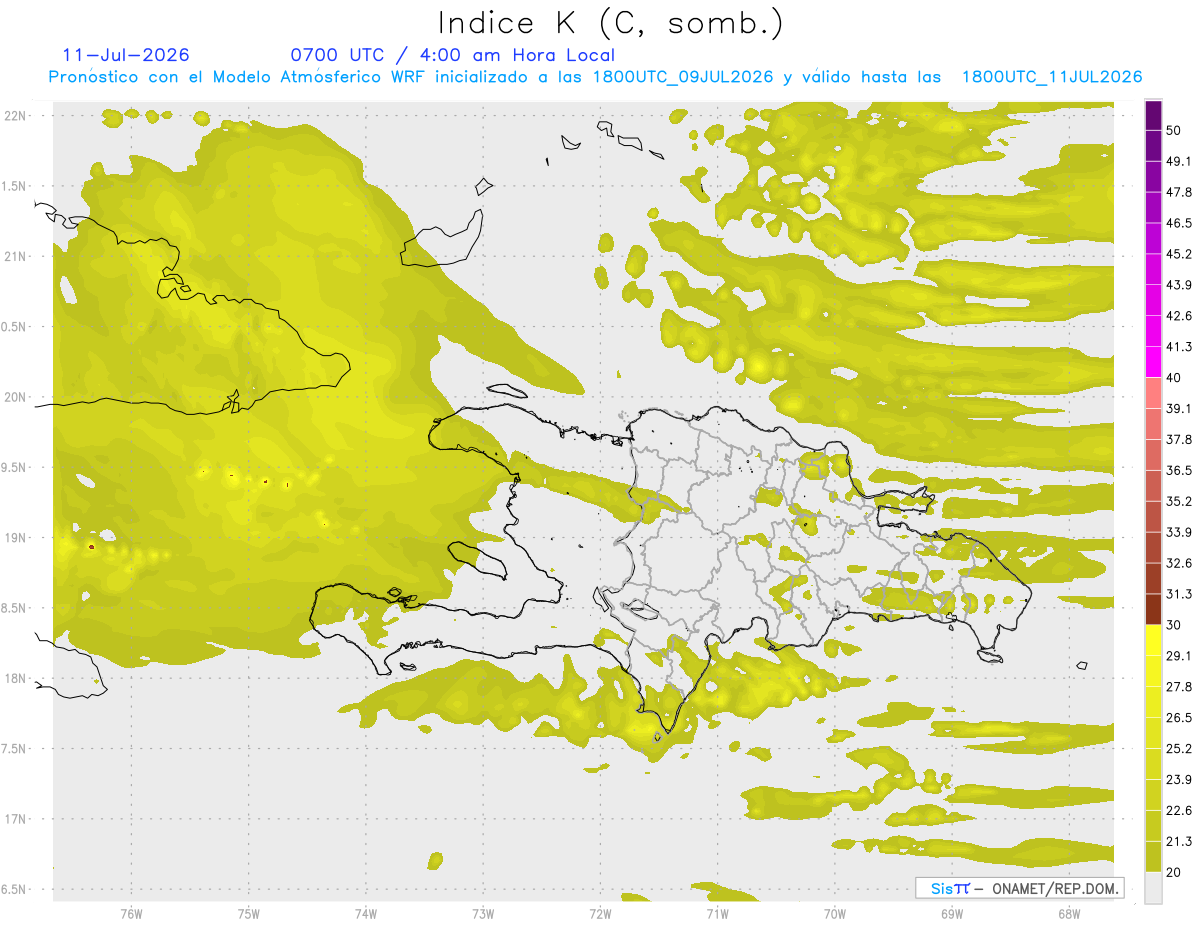Click the colorbar label '29.1'
Screen dimensions: 1200x927
(x=1179, y=655)
